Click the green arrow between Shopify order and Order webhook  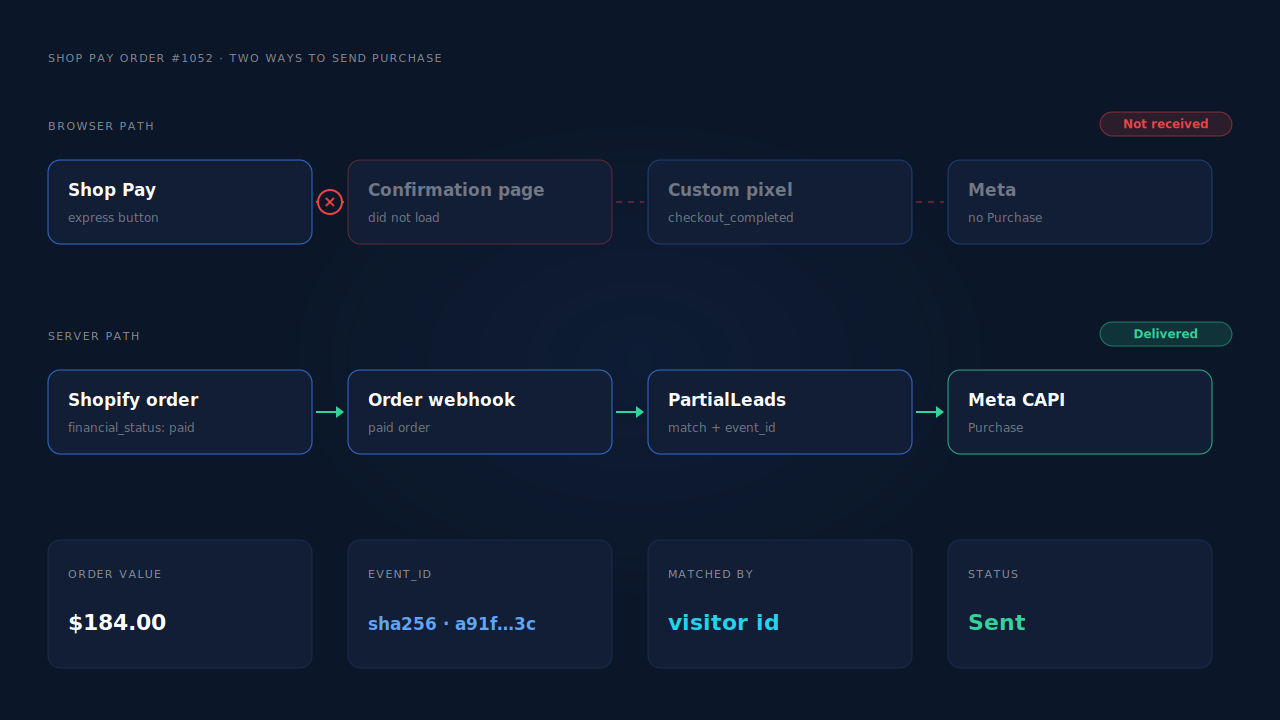click(330, 412)
